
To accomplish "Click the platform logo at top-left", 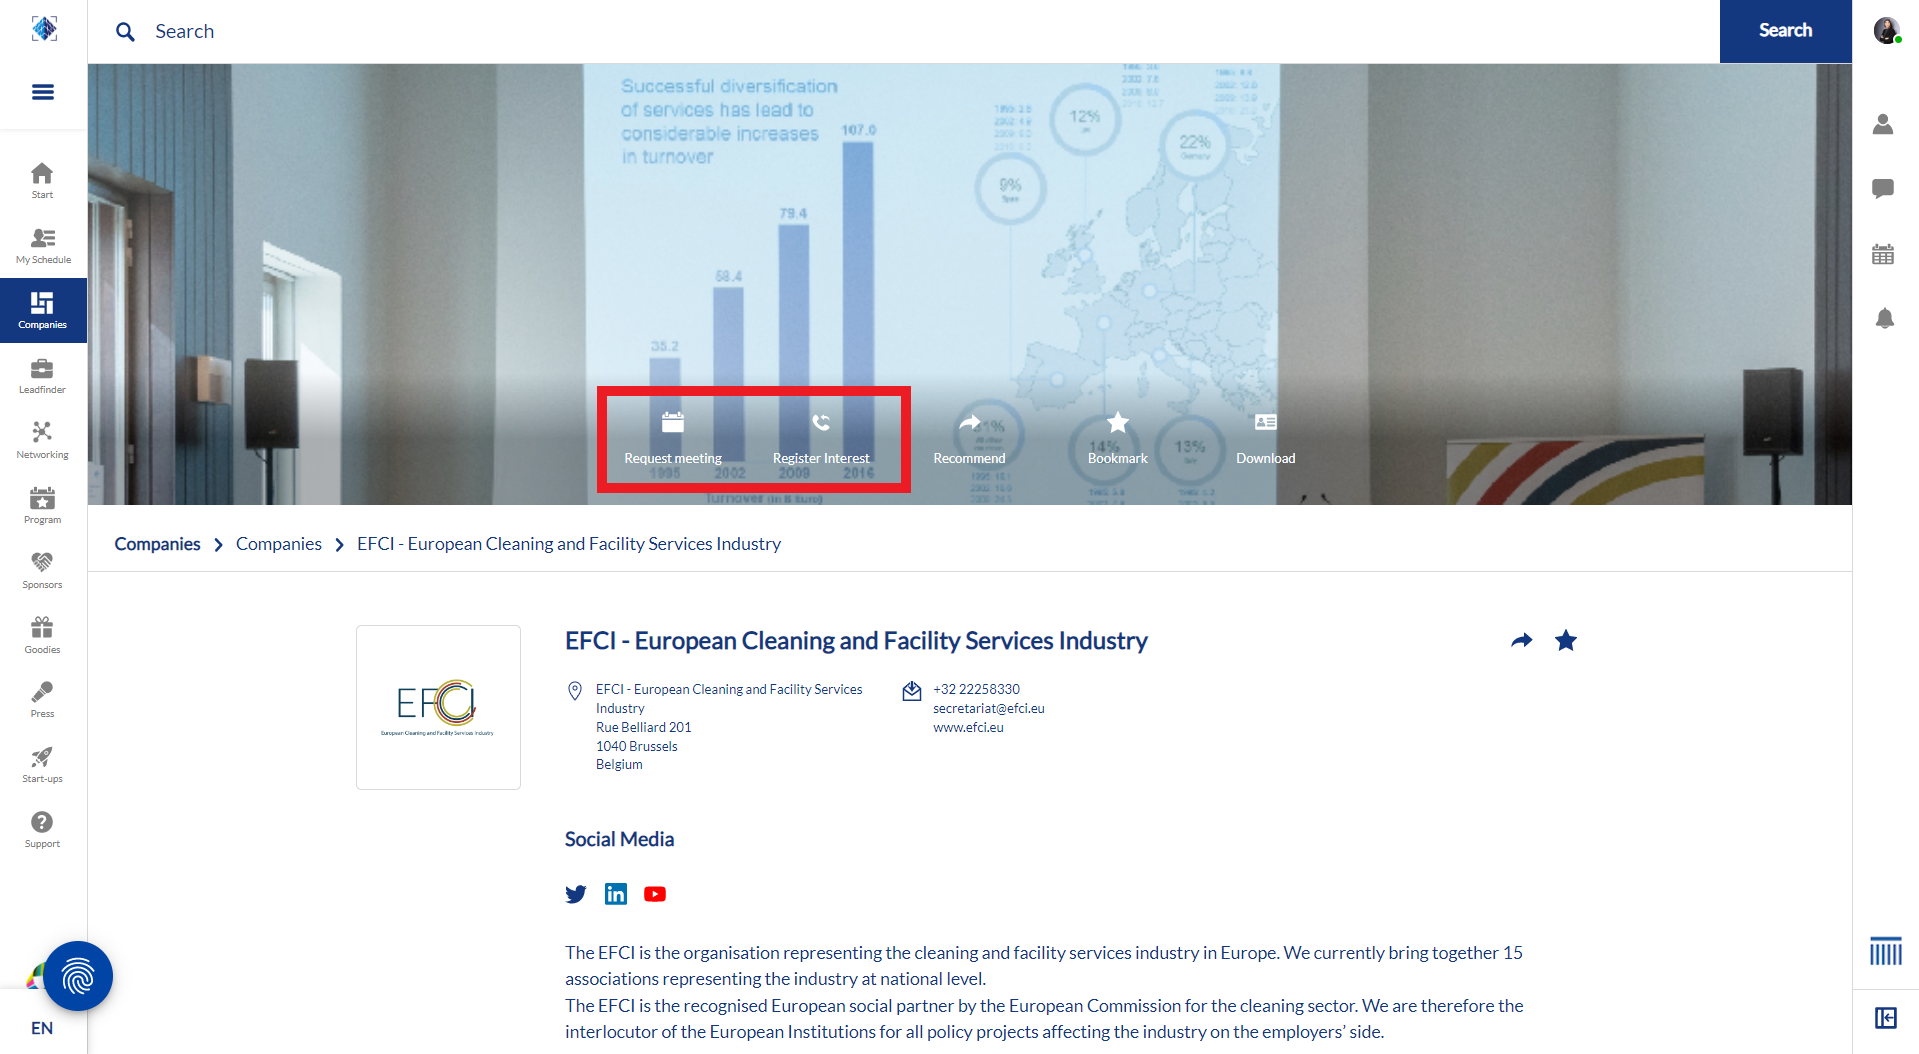I will pyautogui.click(x=44, y=29).
